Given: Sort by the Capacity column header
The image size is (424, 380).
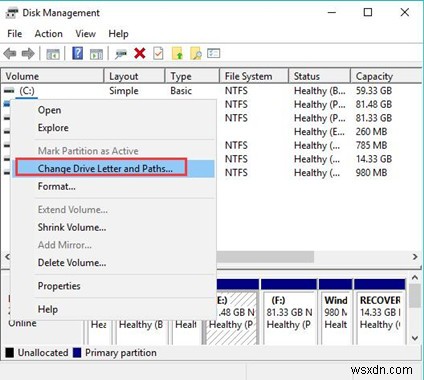Looking at the screenshot, I should click(x=387, y=76).
